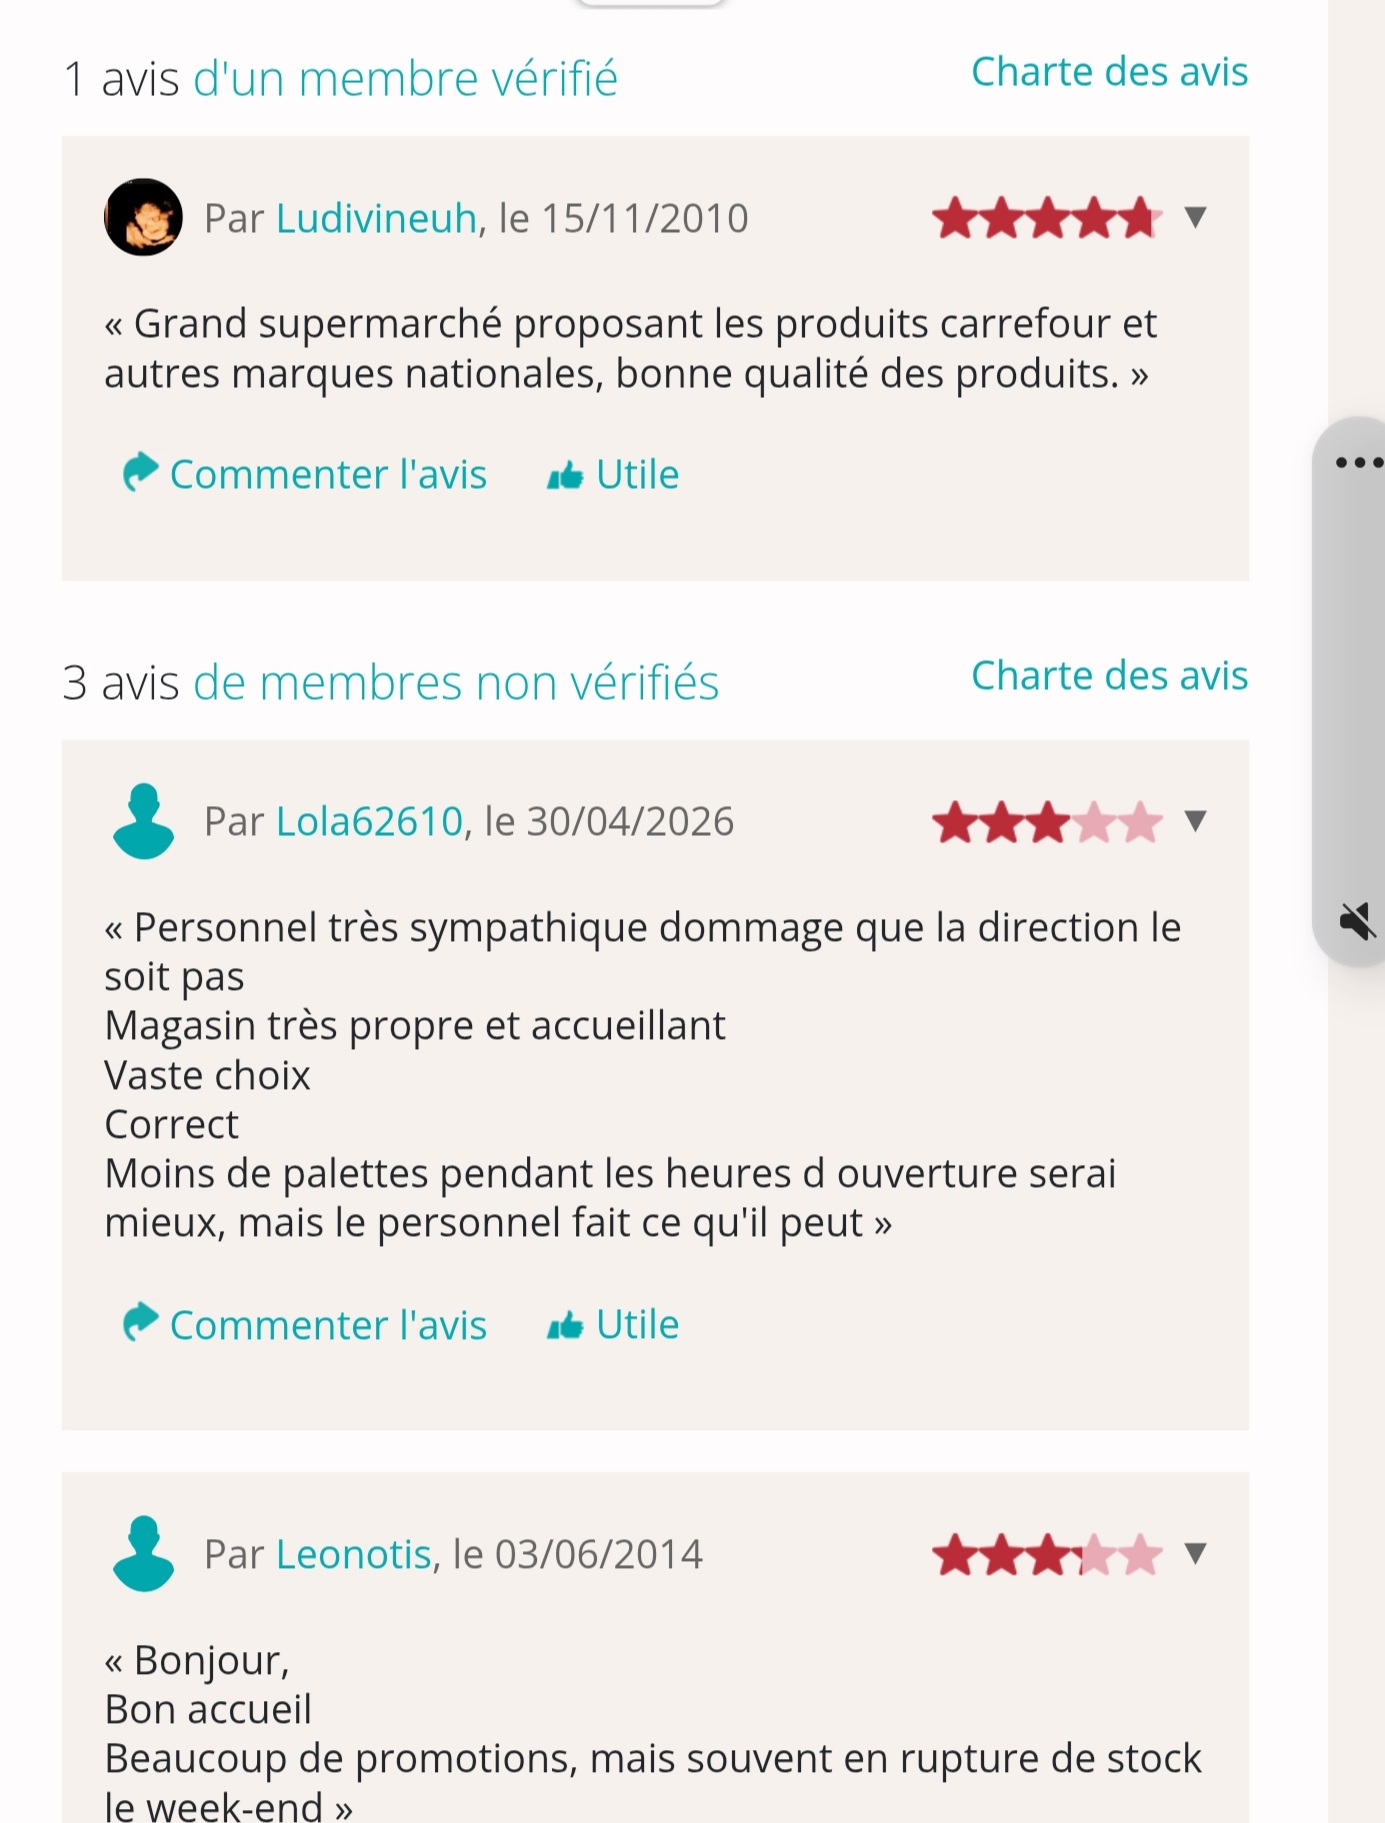
Task: Click thumbs-up icon under Ludivineuh's review
Action: (565, 476)
